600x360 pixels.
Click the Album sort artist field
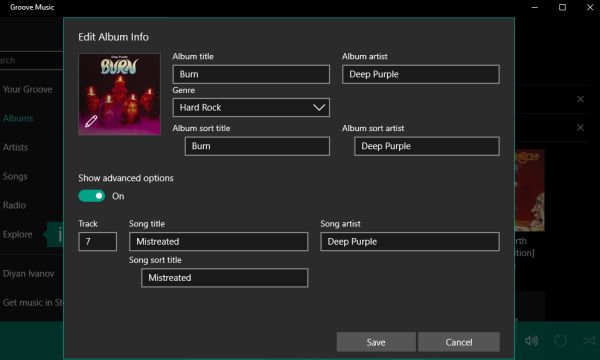(427, 146)
